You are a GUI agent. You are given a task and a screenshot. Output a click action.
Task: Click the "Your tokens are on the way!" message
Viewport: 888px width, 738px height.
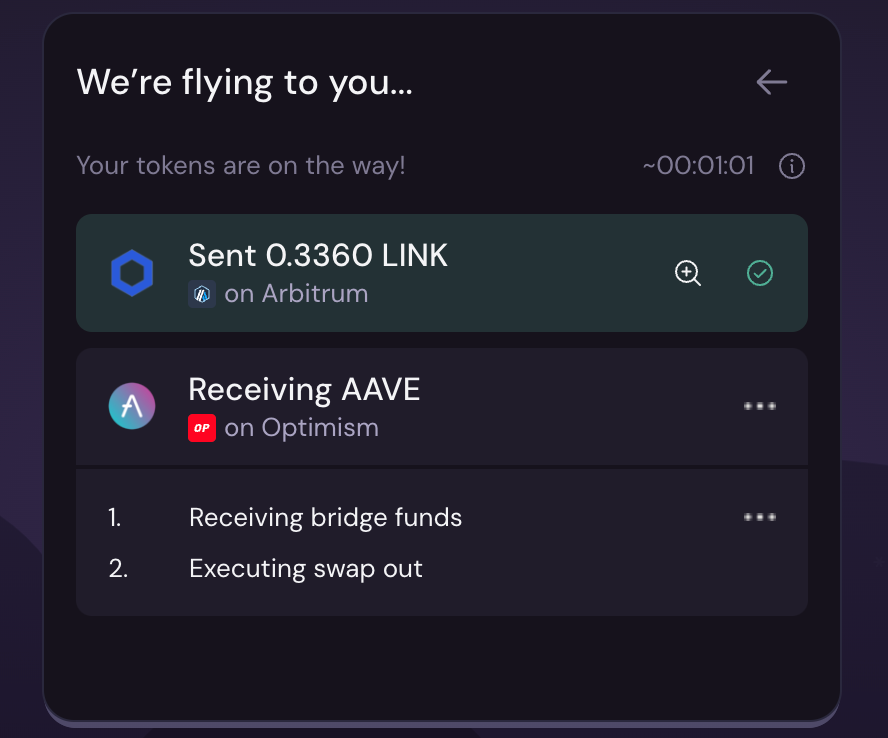click(241, 166)
